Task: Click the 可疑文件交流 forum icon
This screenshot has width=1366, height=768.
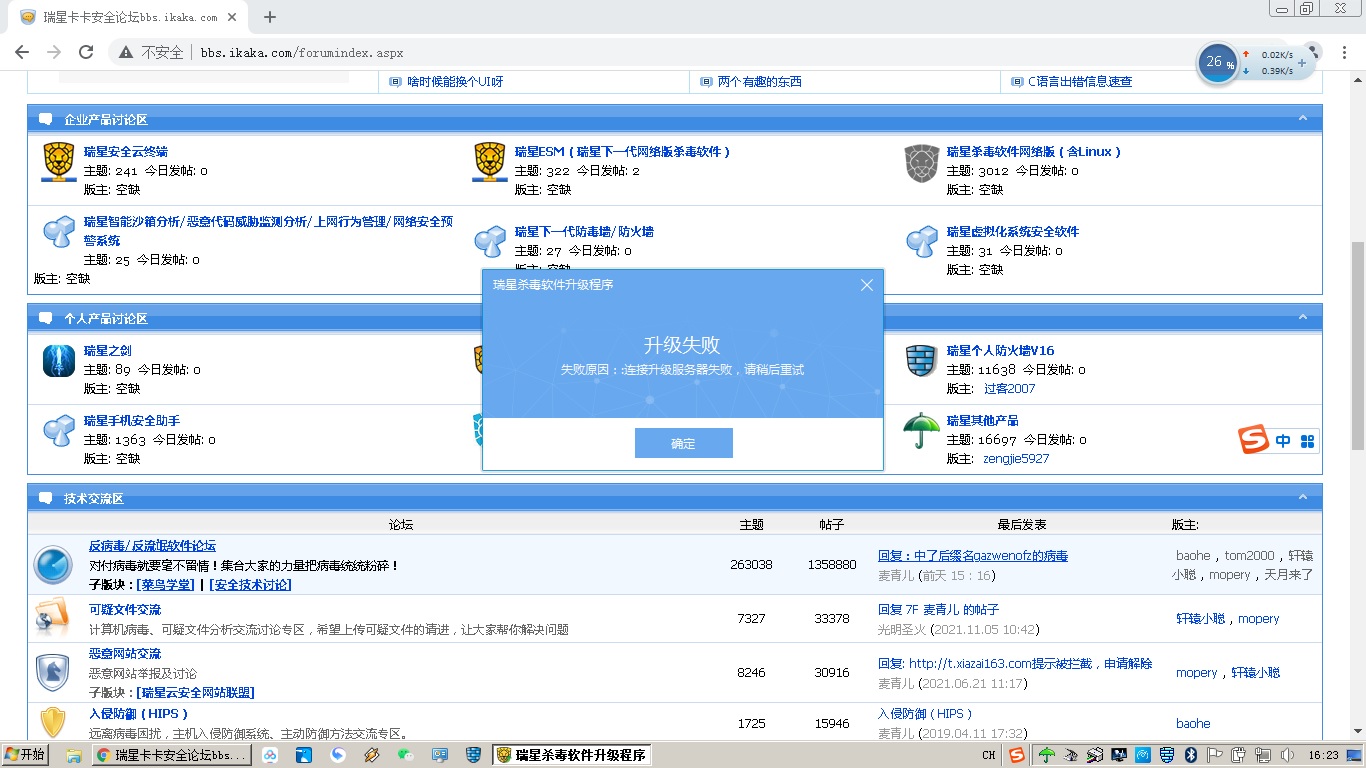Action: [x=53, y=618]
